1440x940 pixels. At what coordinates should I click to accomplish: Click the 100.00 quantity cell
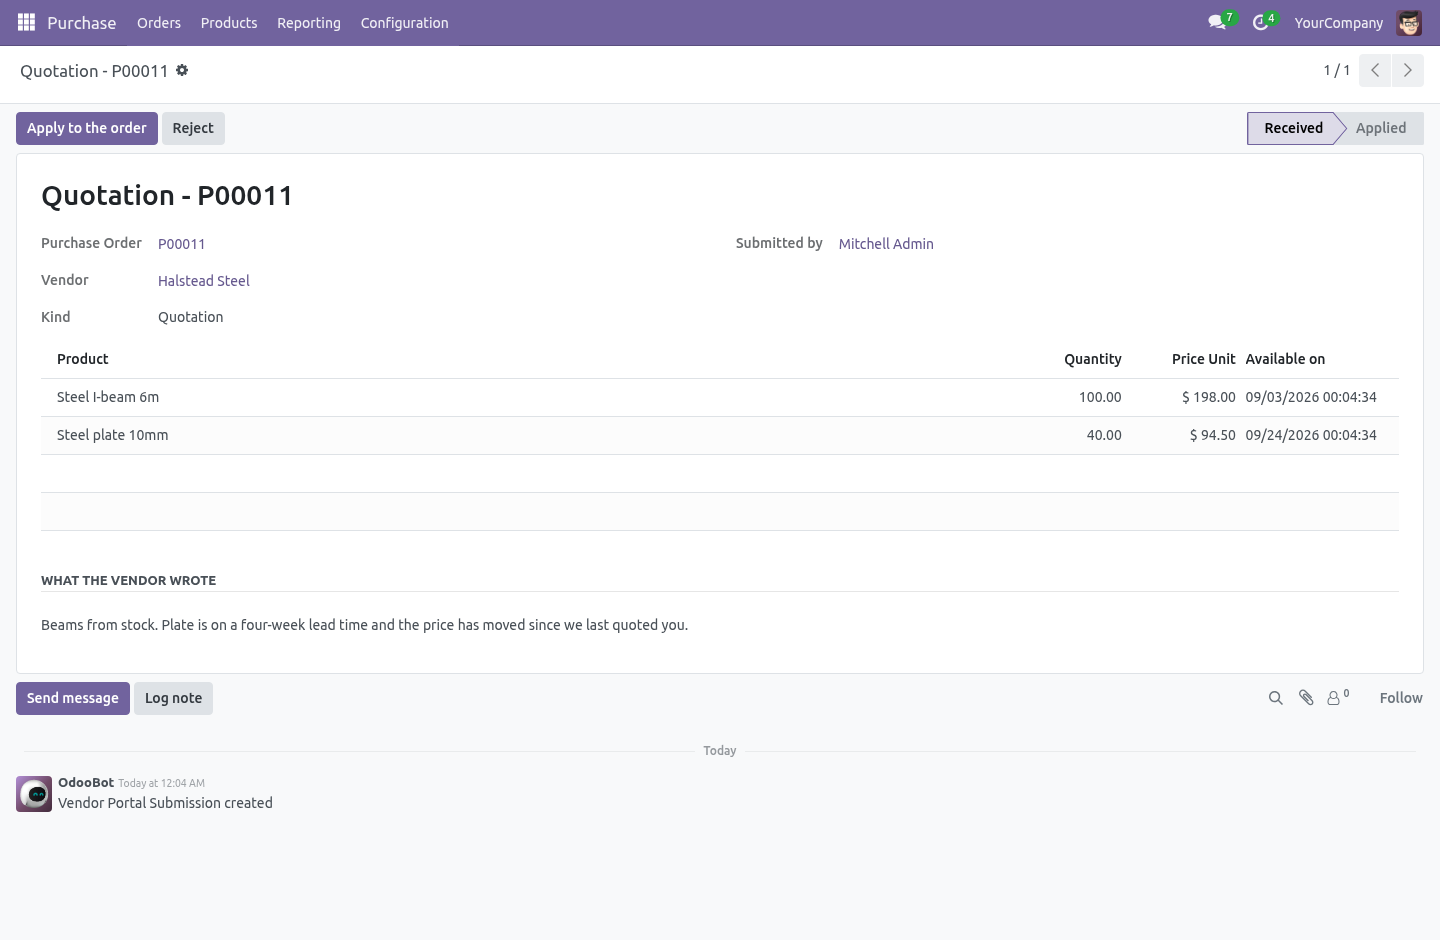tap(1100, 397)
